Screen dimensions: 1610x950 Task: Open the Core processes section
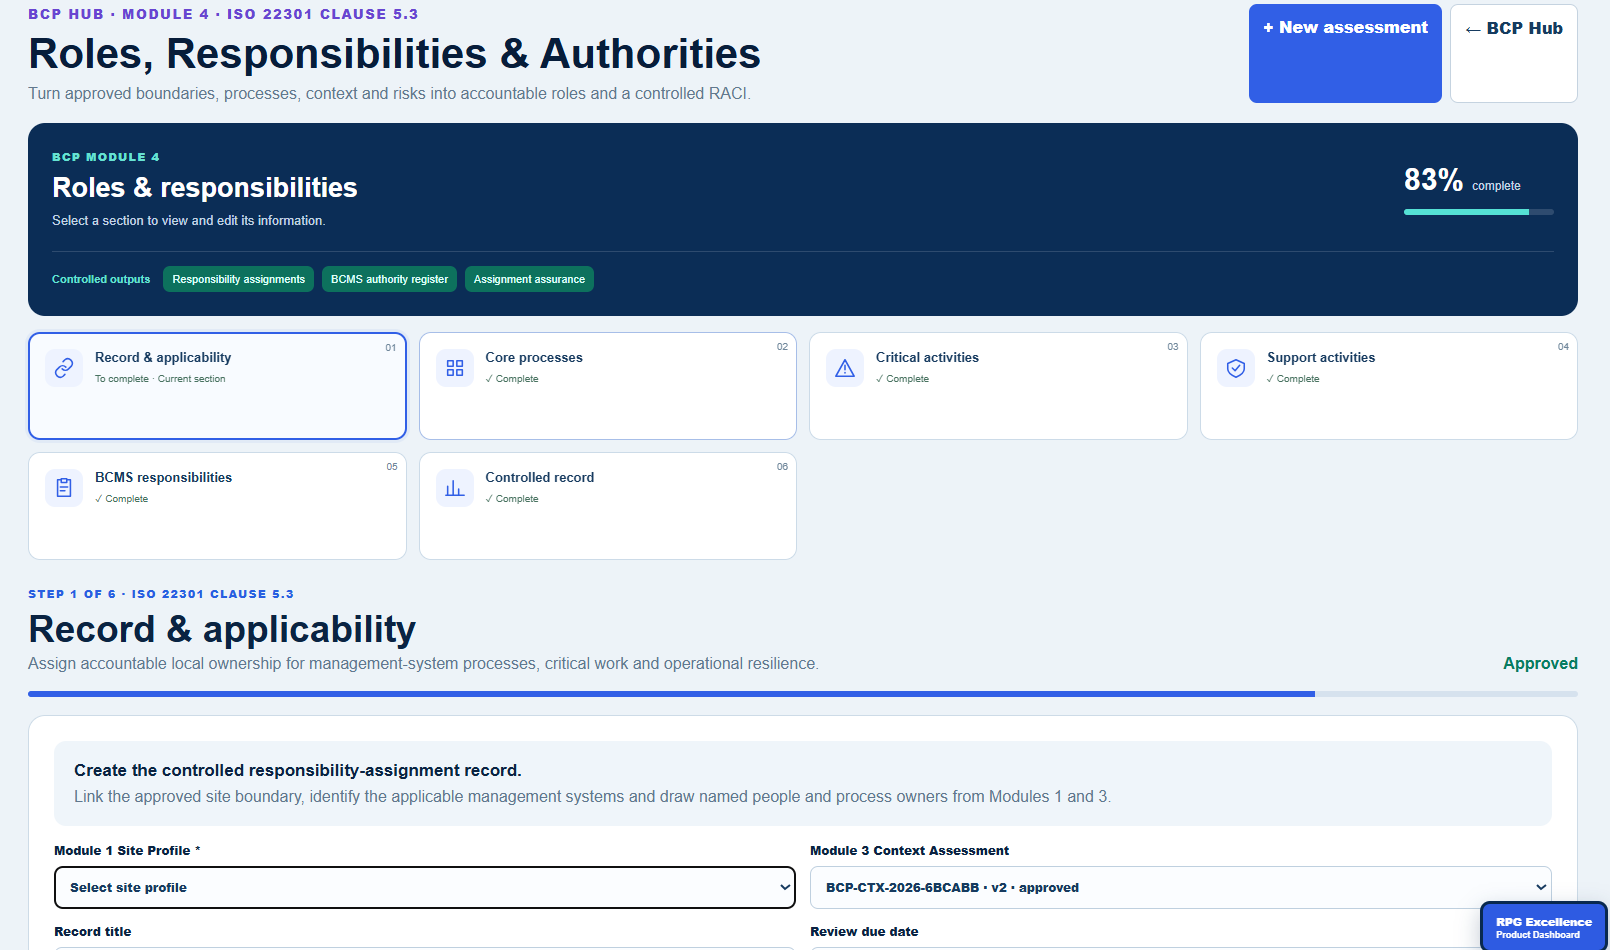coord(608,386)
